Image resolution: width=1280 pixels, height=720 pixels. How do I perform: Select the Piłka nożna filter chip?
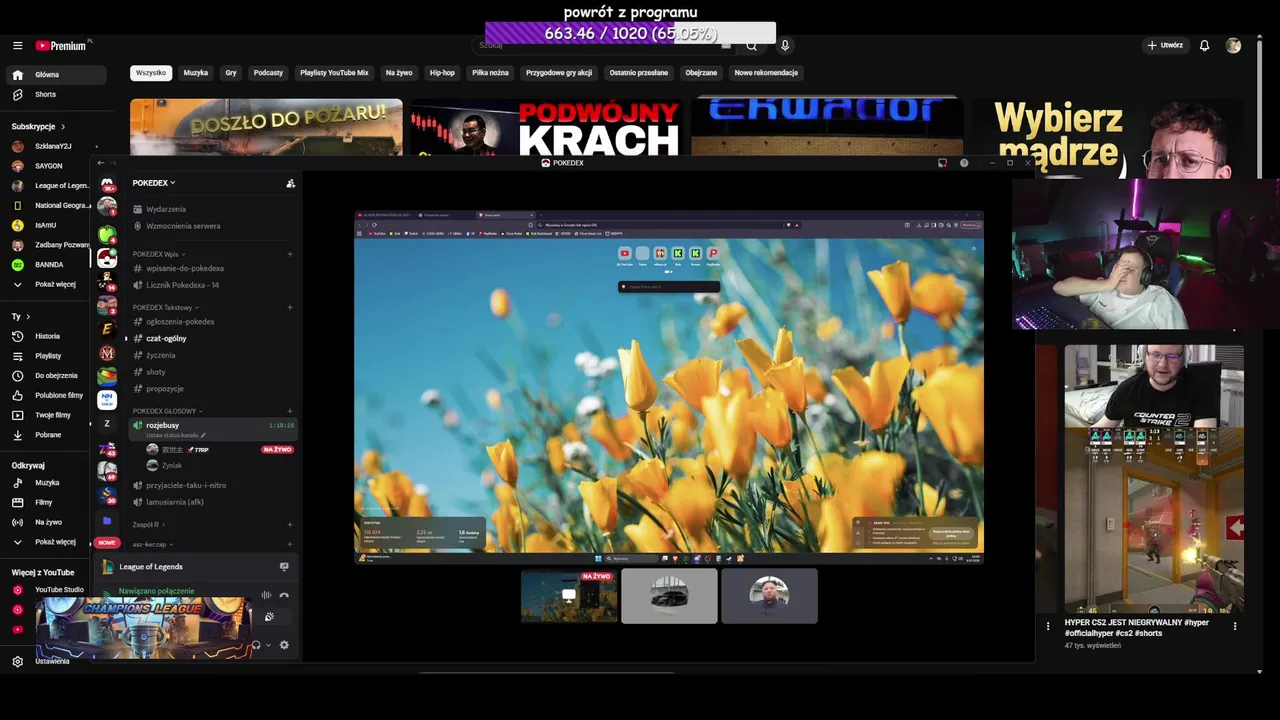click(x=490, y=73)
